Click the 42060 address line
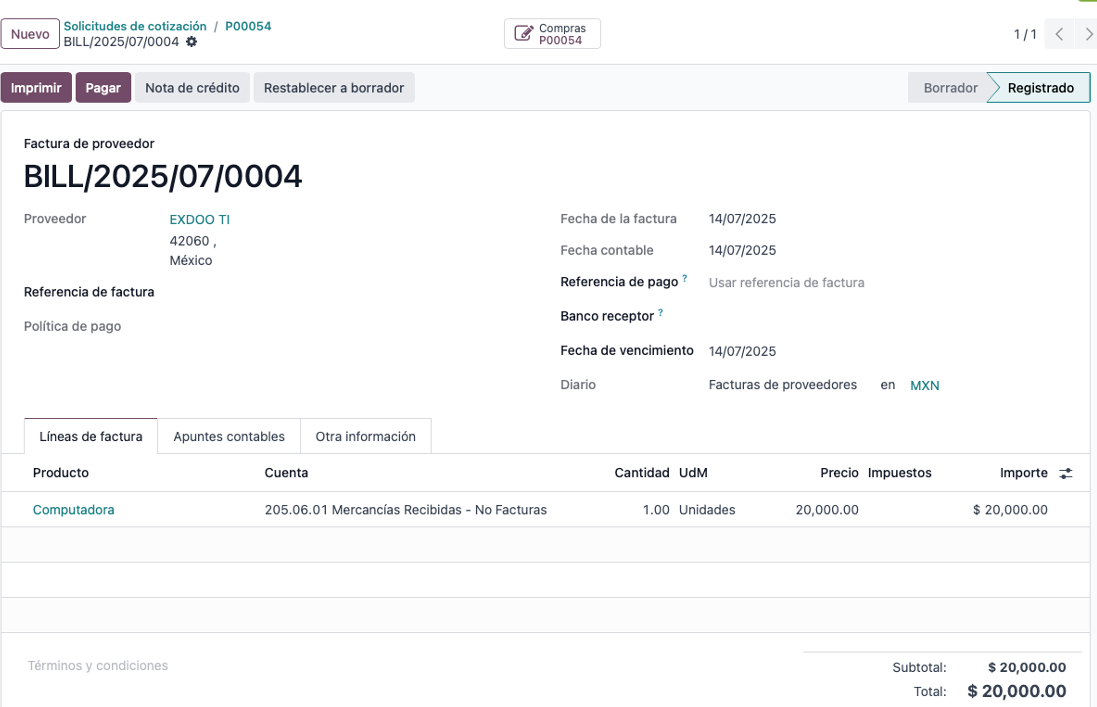This screenshot has width=1097, height=707. (192, 241)
